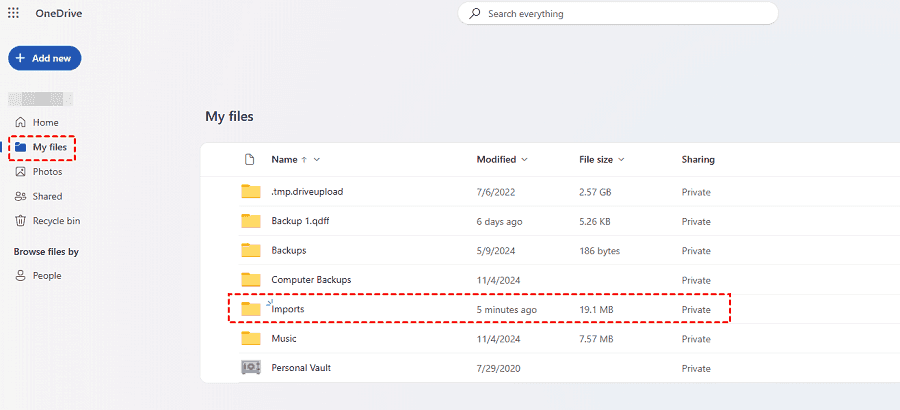The width and height of the screenshot is (900, 410).
Task: Open the Recycle bin
Action: [55, 221]
